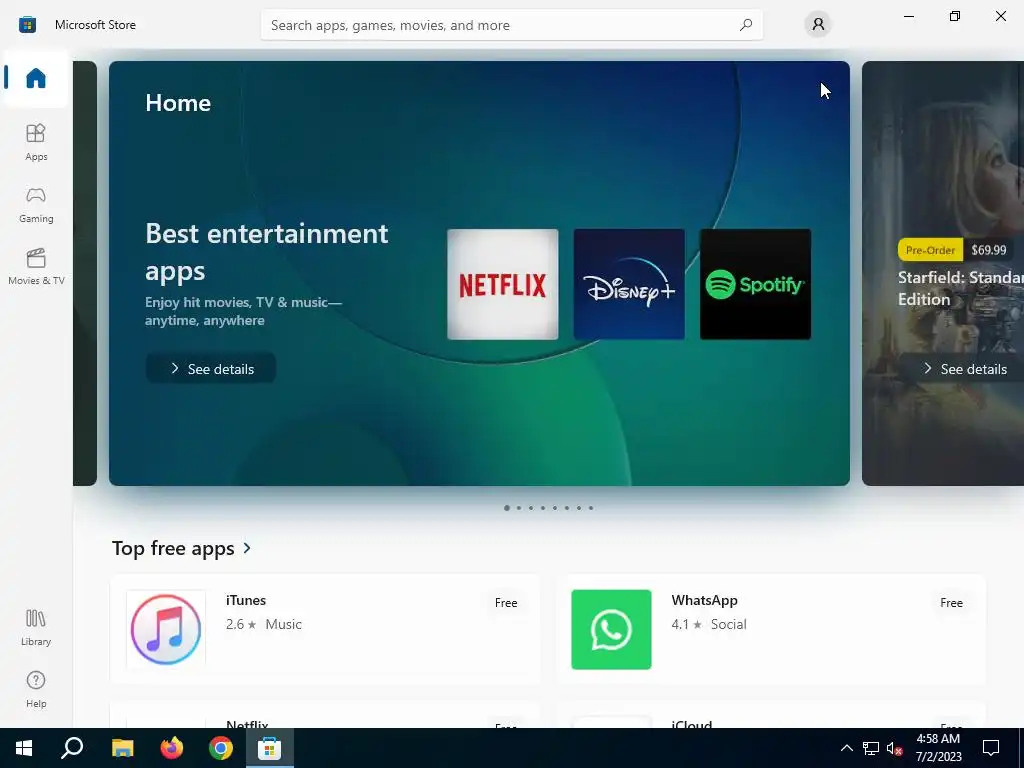
Task: Click the user profile icon
Action: click(x=818, y=25)
